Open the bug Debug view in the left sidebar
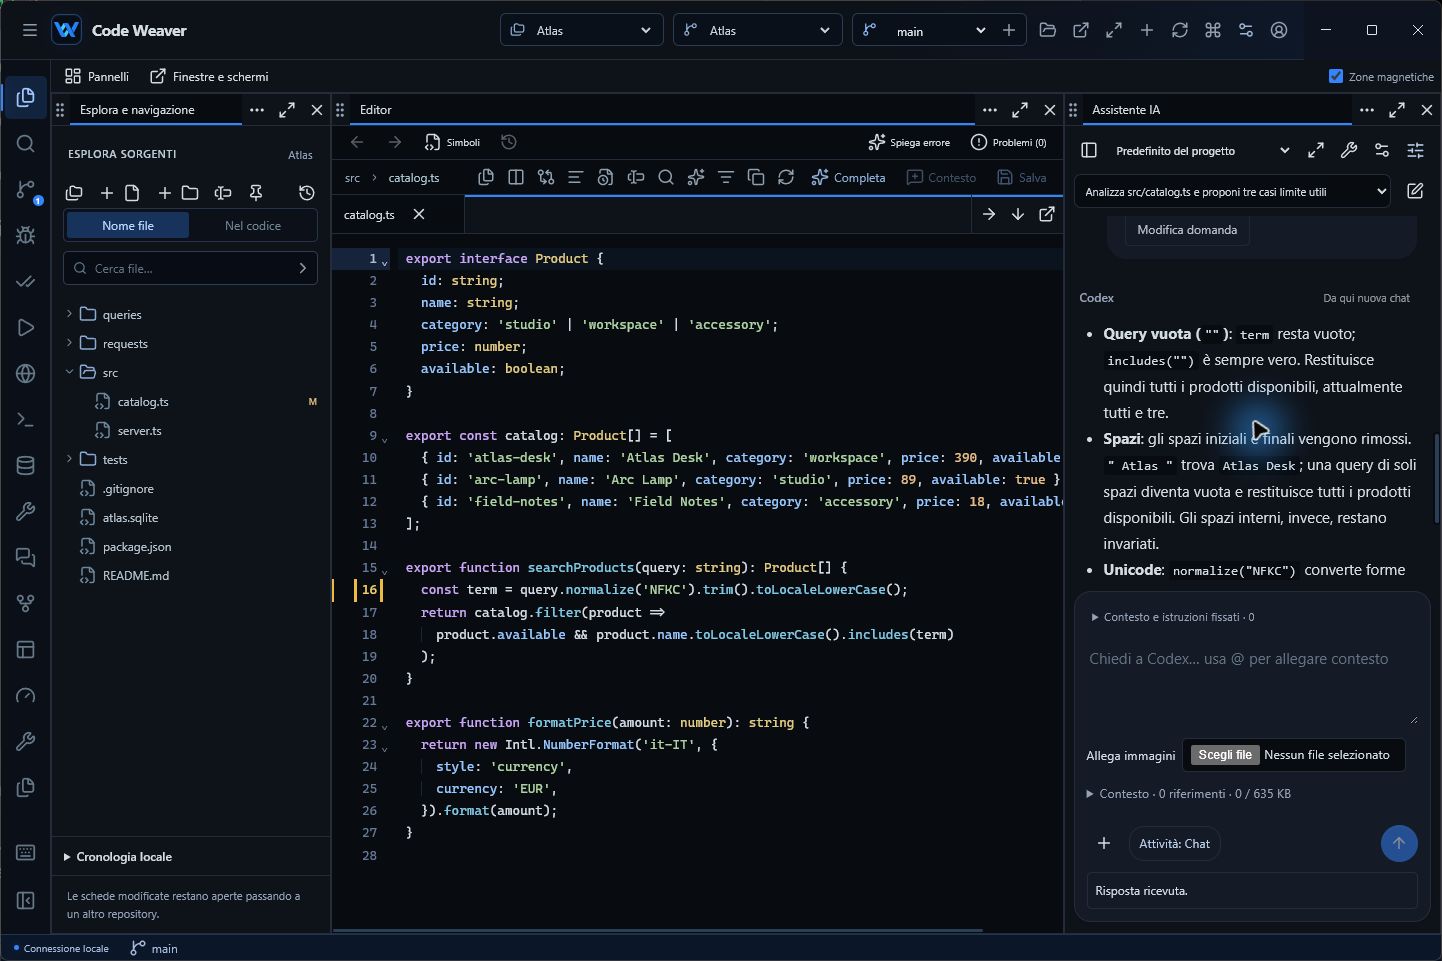Viewport: 1442px width, 961px height. click(26, 236)
